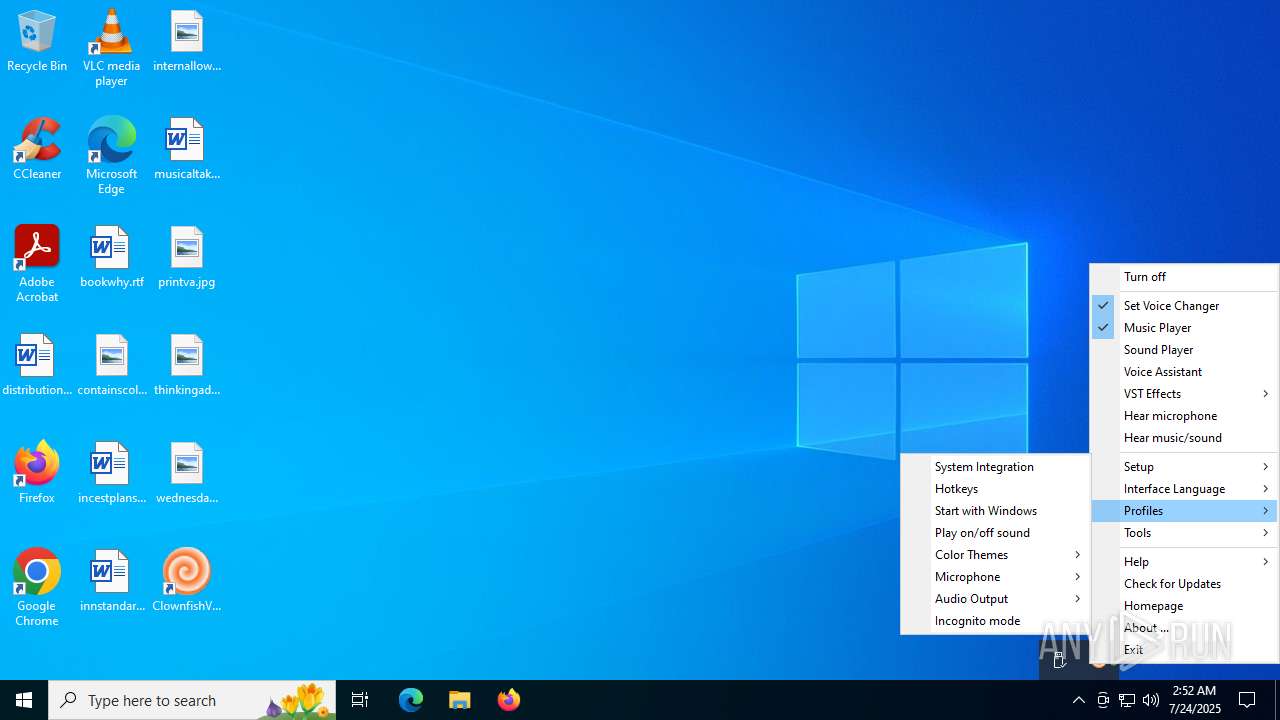This screenshot has height=720, width=1280.
Task: Select the ClownfishV desktop shortcut
Action: [x=187, y=582]
